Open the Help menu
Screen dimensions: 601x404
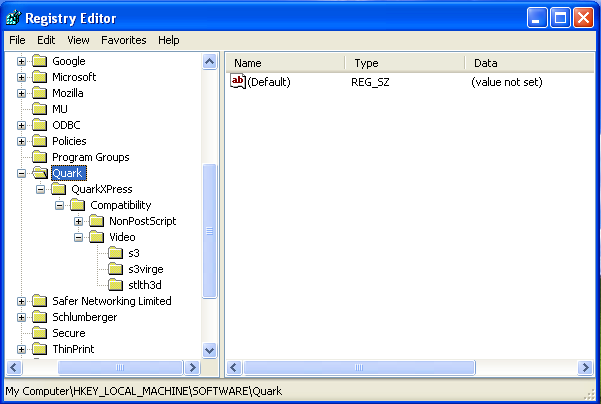169,40
